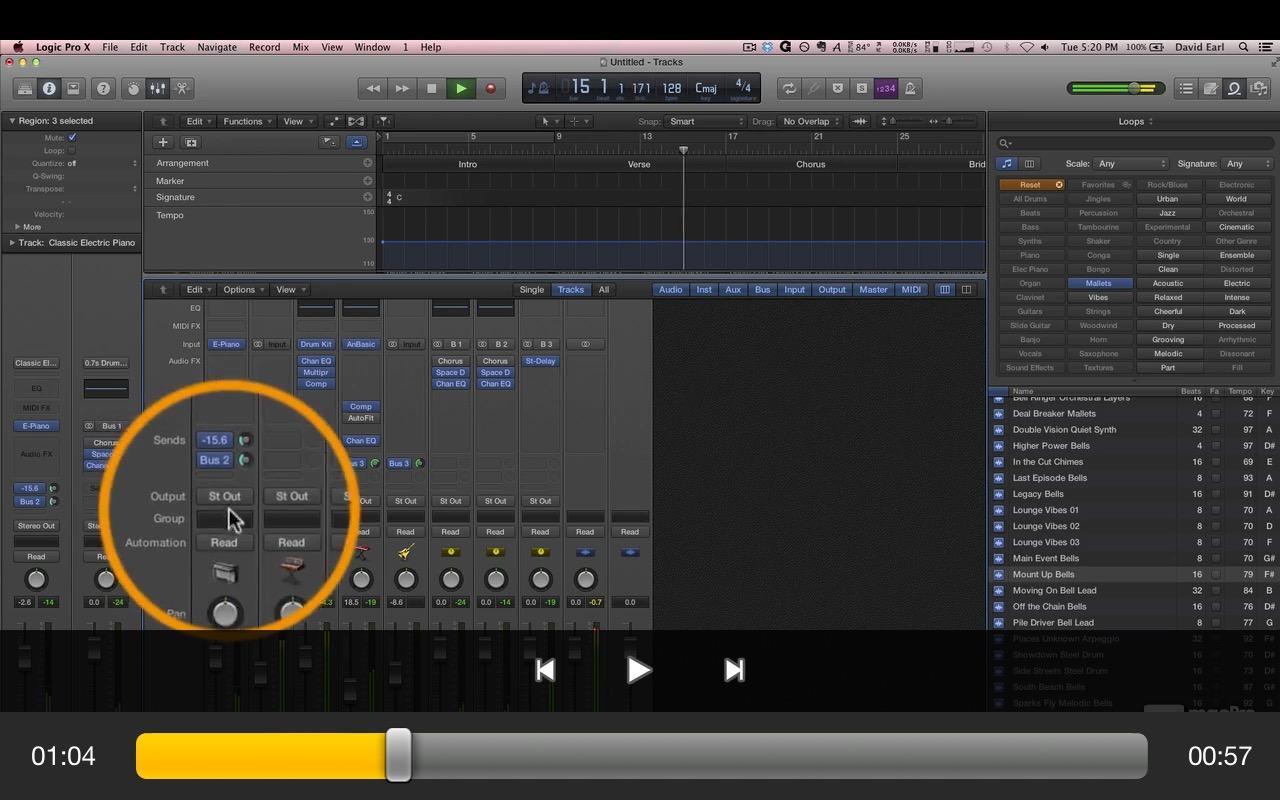Toggle the Audio channel strip filter
The image size is (1280, 800).
coord(670,290)
